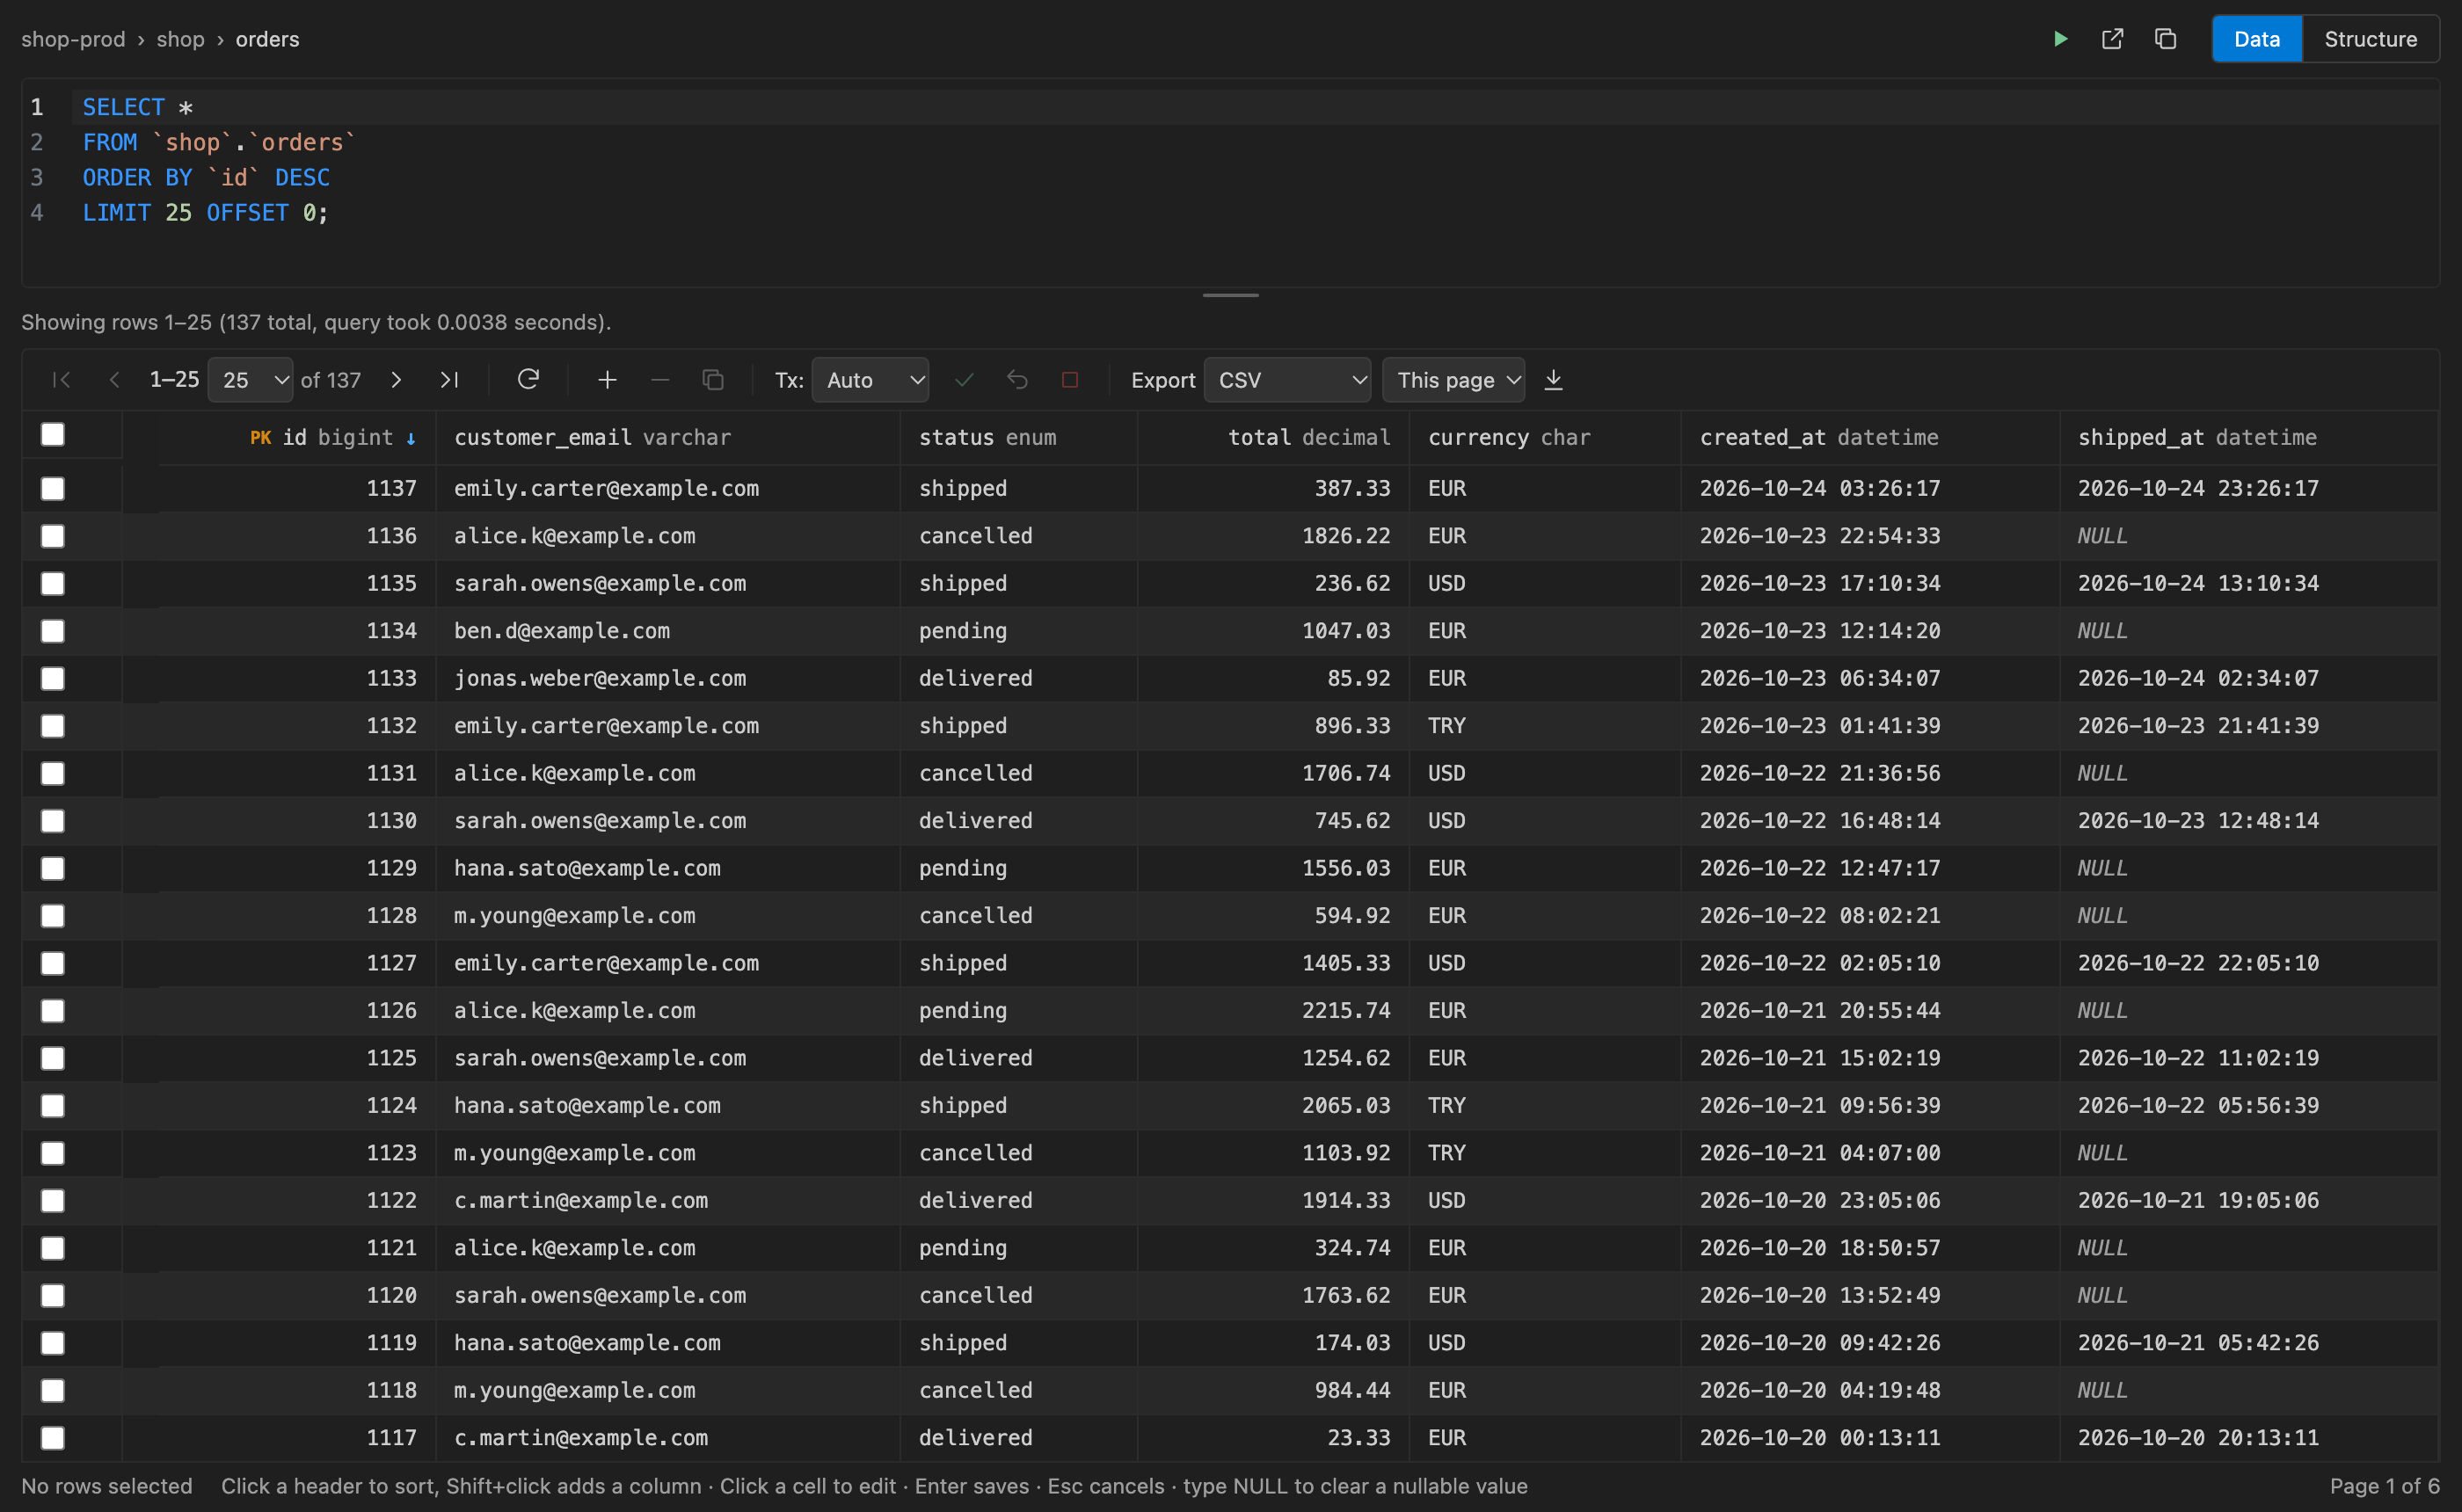Image resolution: width=2462 pixels, height=1512 pixels.
Task: Tick the checkbox for order 1130
Action: (53, 821)
